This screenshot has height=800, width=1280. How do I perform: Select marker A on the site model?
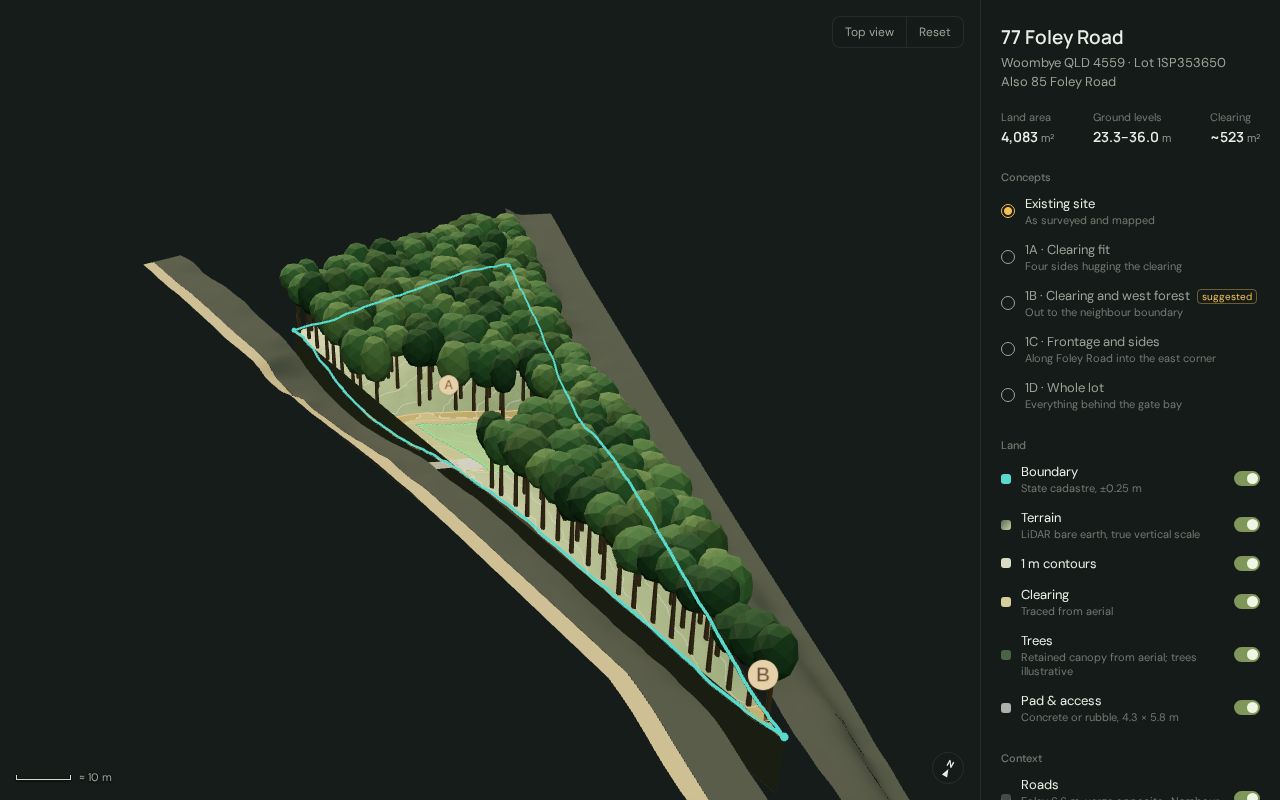click(x=449, y=385)
